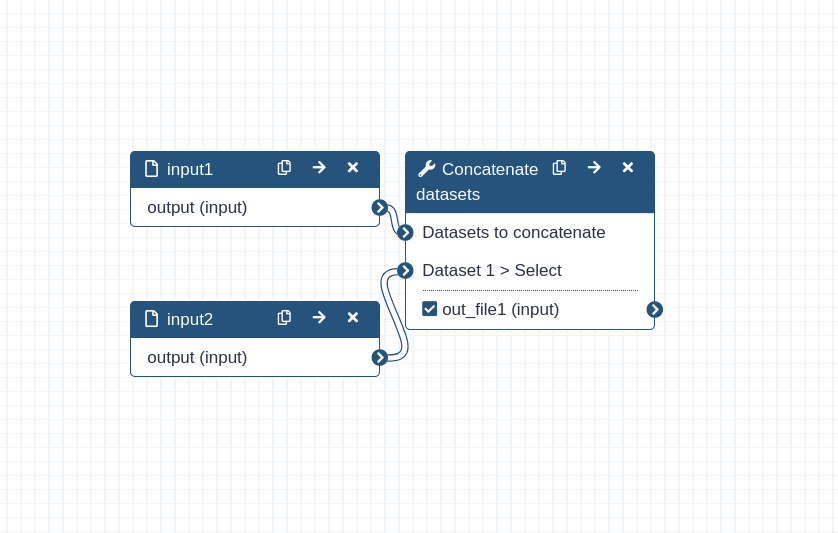
Task: Click the Datasets to concatenate input terminal
Action: coord(406,233)
